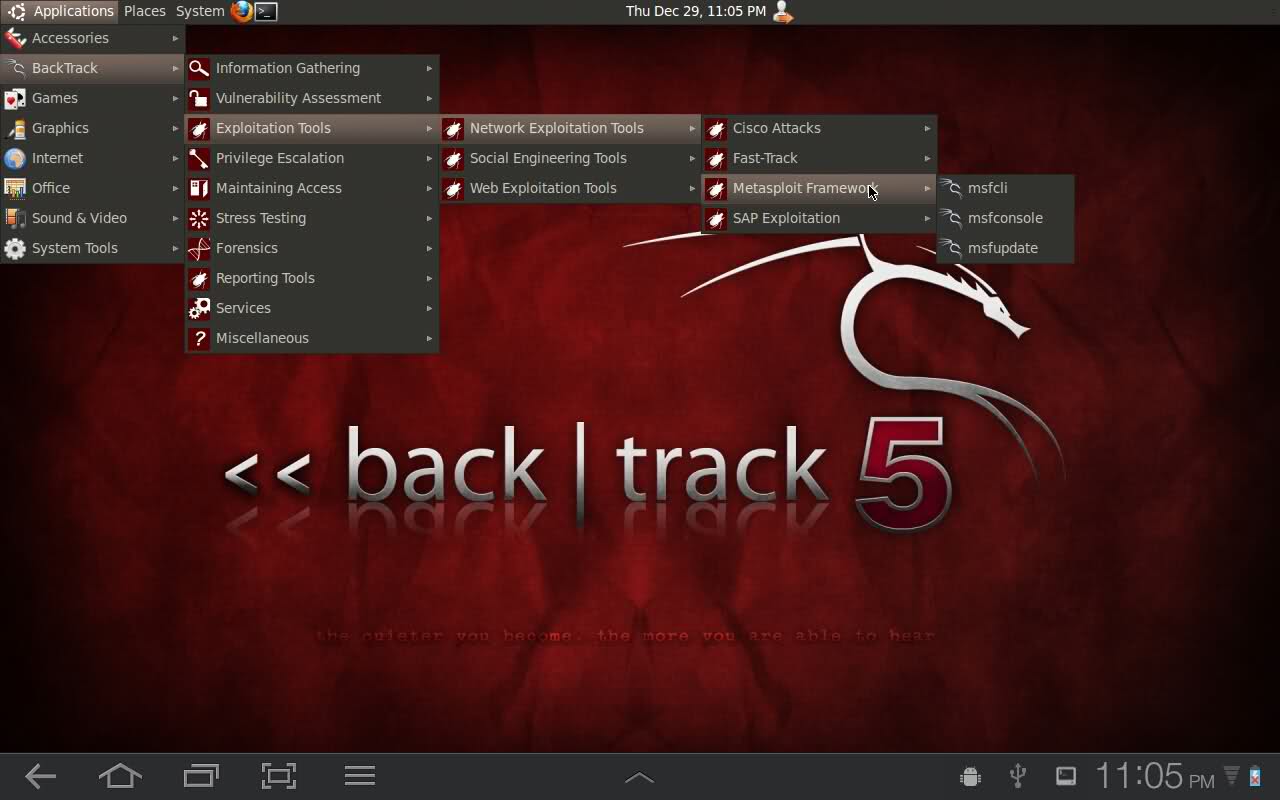
Task: Open Services category
Action: point(312,308)
